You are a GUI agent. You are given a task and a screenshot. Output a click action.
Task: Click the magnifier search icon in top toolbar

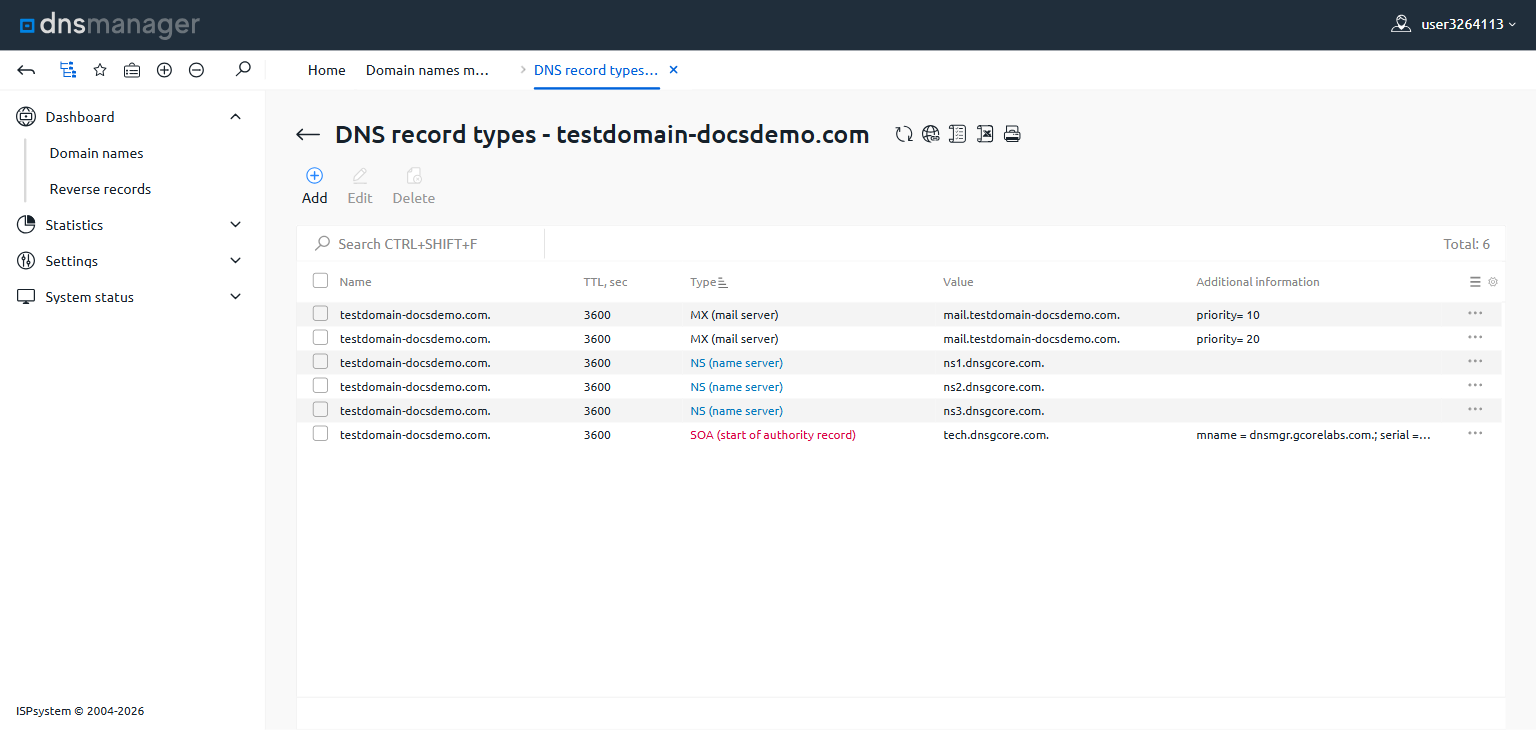coord(243,70)
